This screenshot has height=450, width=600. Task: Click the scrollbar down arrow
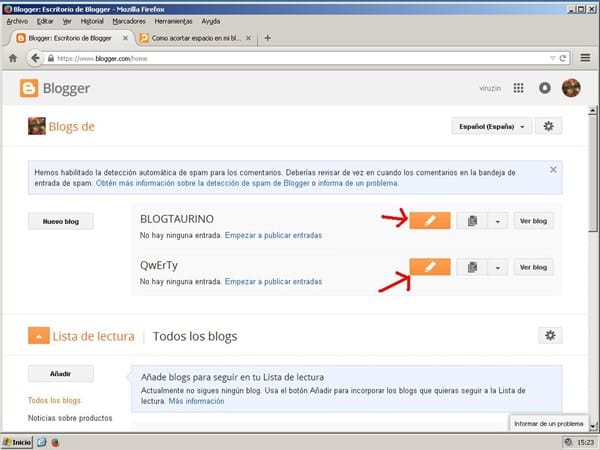click(x=593, y=426)
